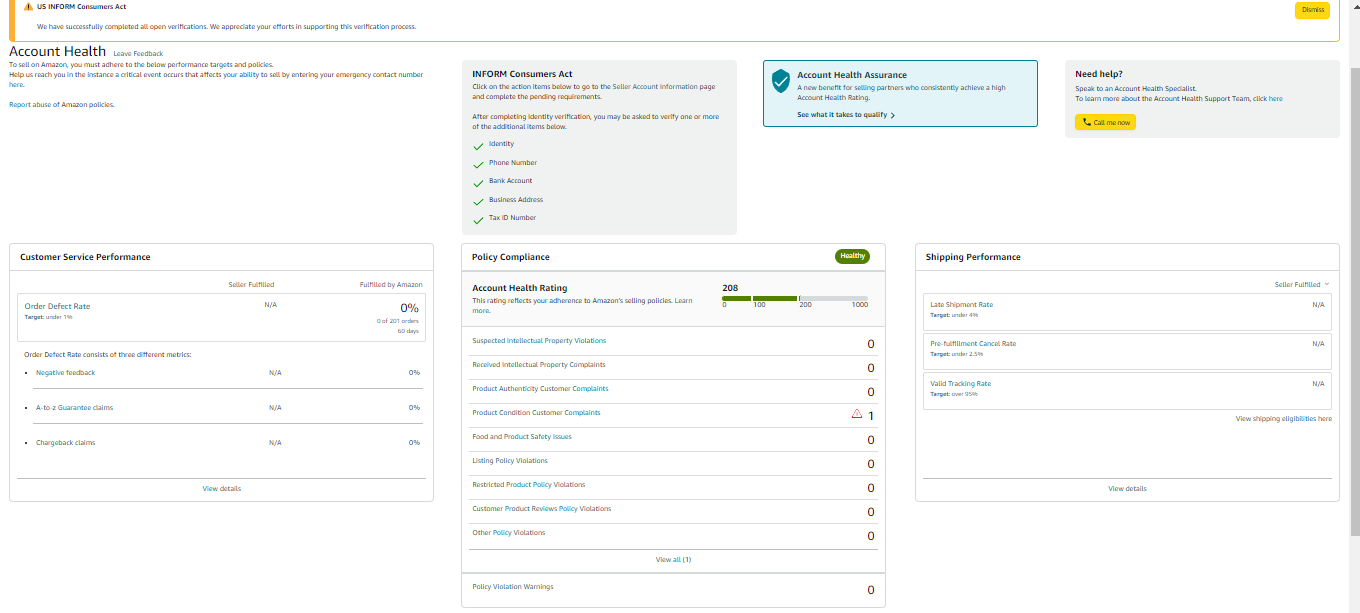Open Other Policy Violations
The height and width of the screenshot is (613, 1360).
pos(509,533)
